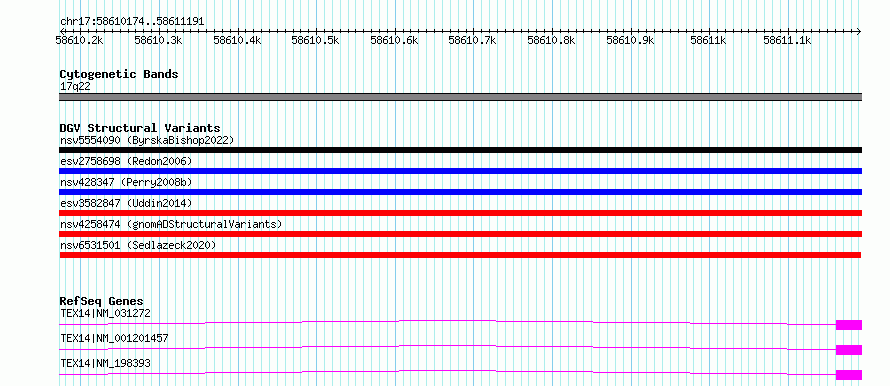
Task: Click the 58610.5k ruler tick label
Action: [316, 40]
